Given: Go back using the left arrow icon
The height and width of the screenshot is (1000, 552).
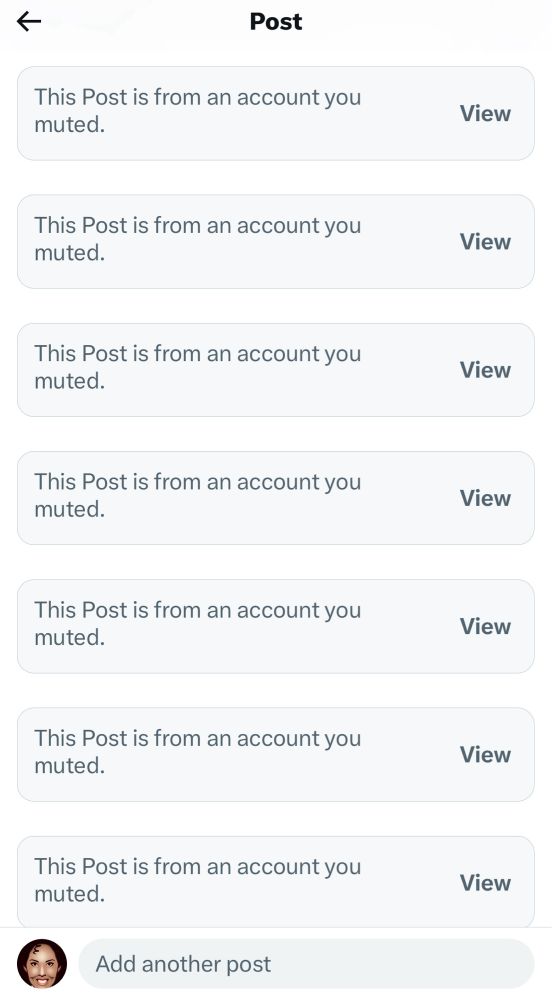Looking at the screenshot, I should [29, 22].
